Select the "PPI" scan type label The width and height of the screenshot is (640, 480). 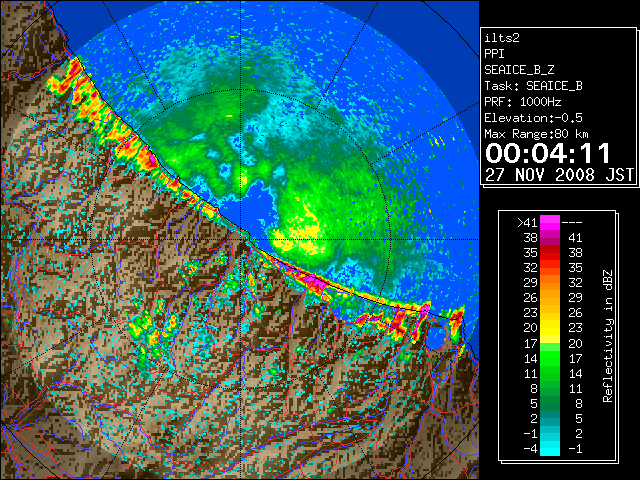pos(494,54)
